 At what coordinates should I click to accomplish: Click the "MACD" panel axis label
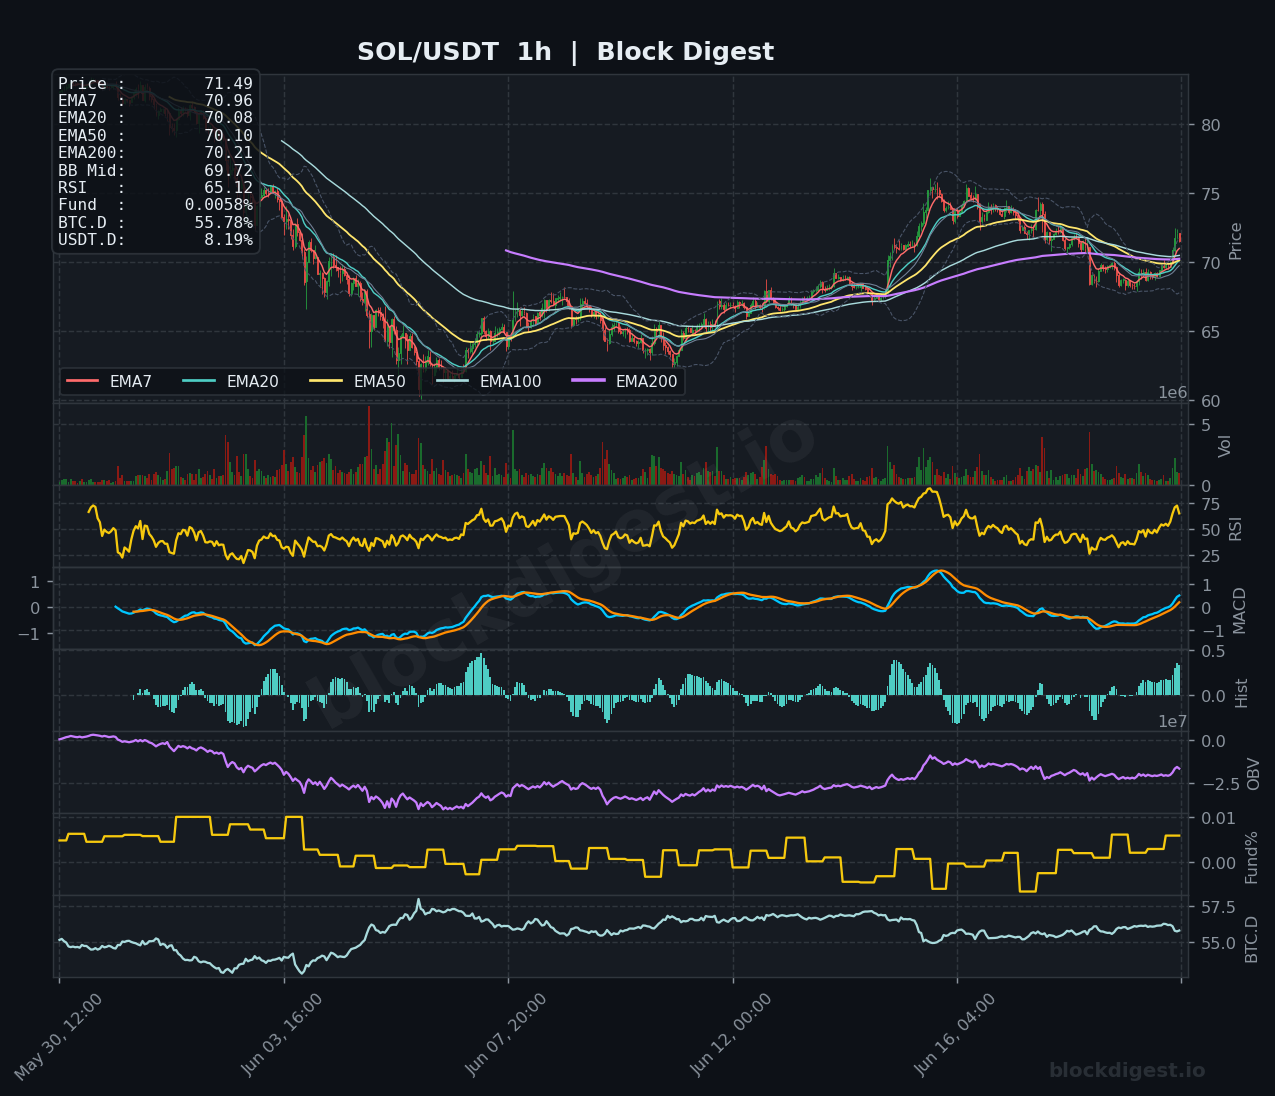point(1240,610)
